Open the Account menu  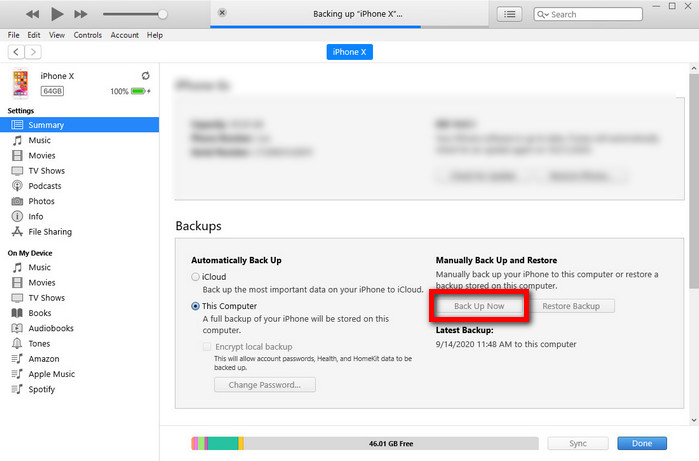[124, 35]
